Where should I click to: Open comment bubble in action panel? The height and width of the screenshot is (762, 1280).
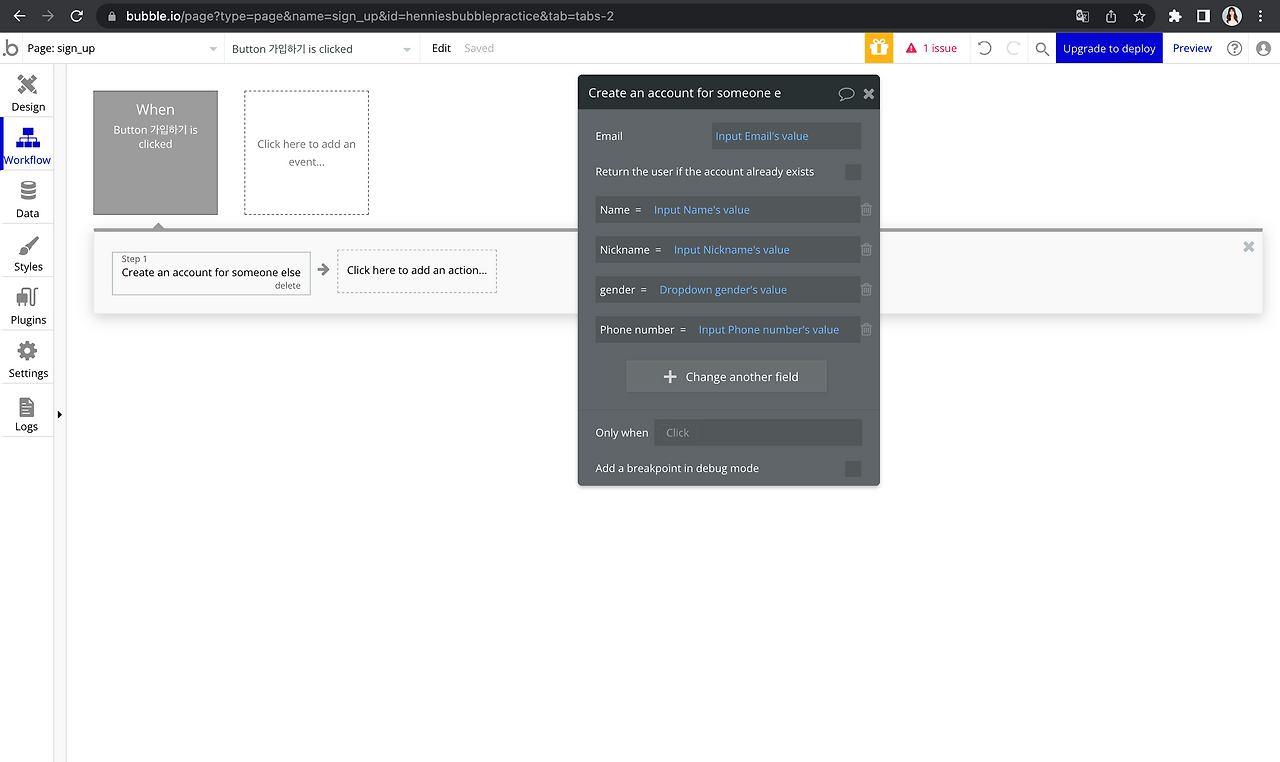846,94
